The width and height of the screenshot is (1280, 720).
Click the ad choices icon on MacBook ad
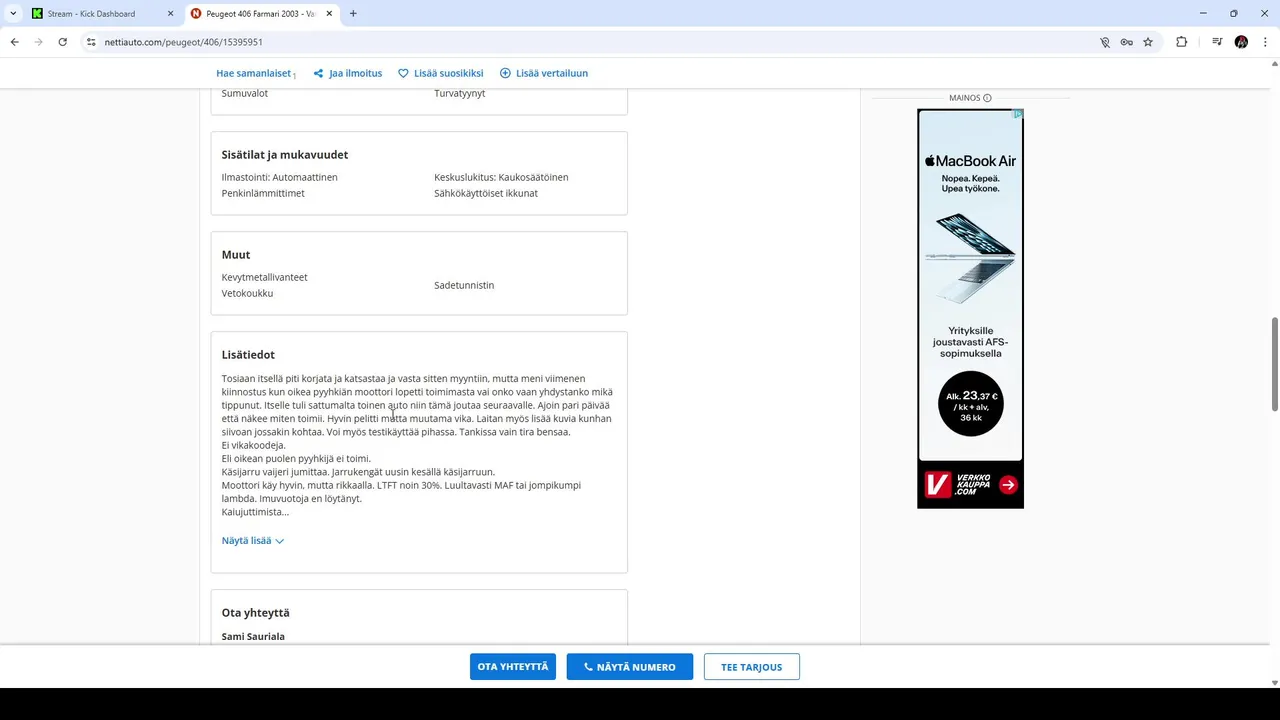(x=1019, y=114)
